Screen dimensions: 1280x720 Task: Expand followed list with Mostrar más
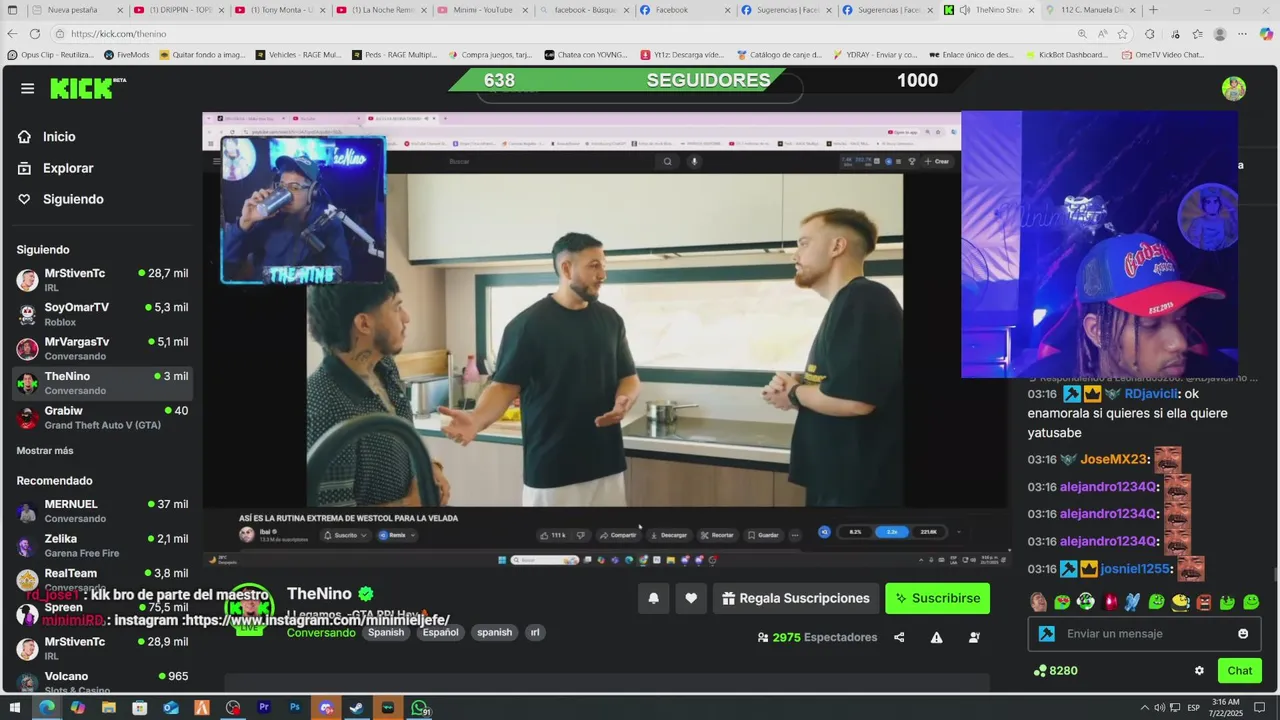pyautogui.click(x=45, y=451)
